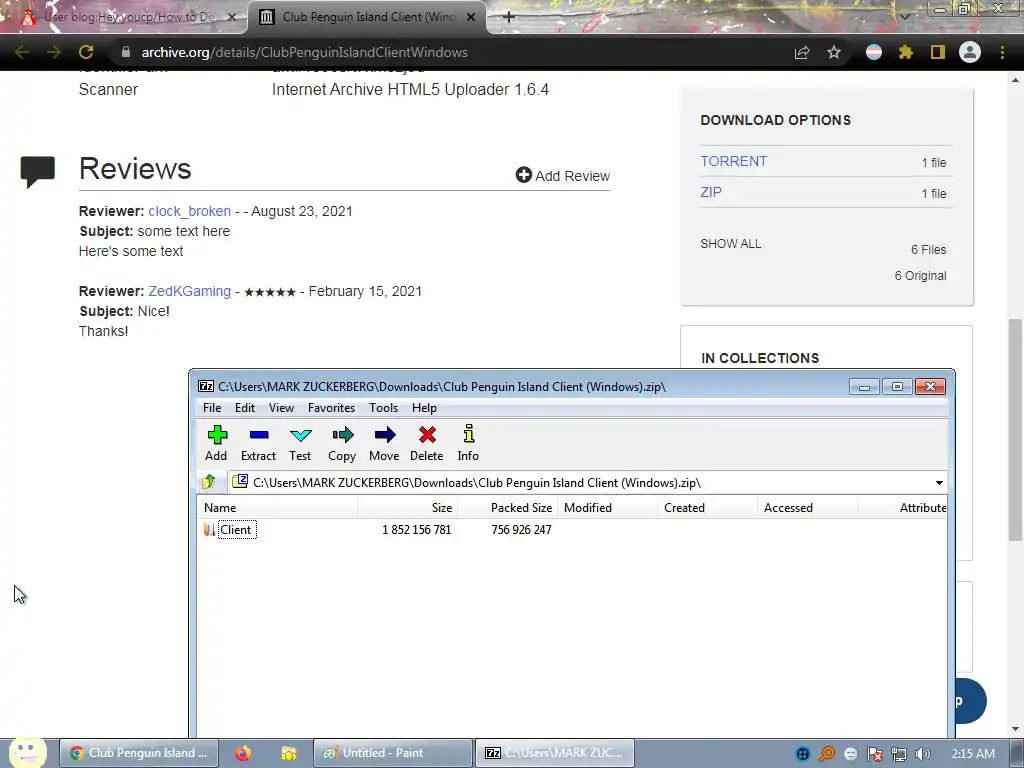Click the Move toolbar icon
This screenshot has width=1024, height=768.
(384, 443)
